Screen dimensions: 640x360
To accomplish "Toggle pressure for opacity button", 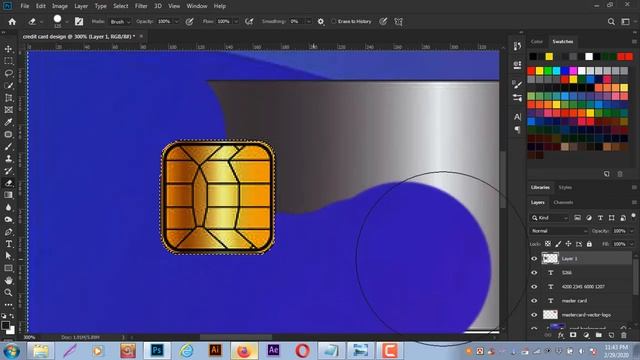I will 189,22.
